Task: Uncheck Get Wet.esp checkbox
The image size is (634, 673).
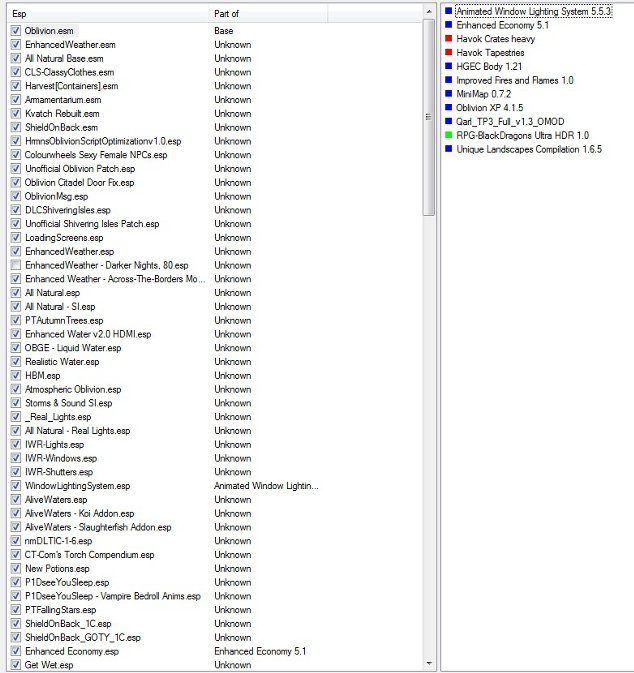Action: [16, 665]
